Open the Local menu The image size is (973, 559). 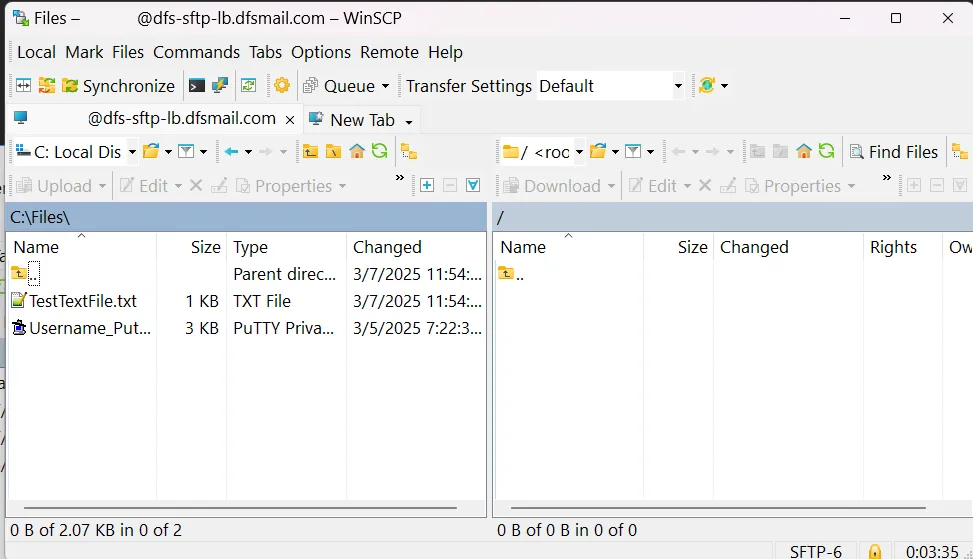[x=37, y=52]
